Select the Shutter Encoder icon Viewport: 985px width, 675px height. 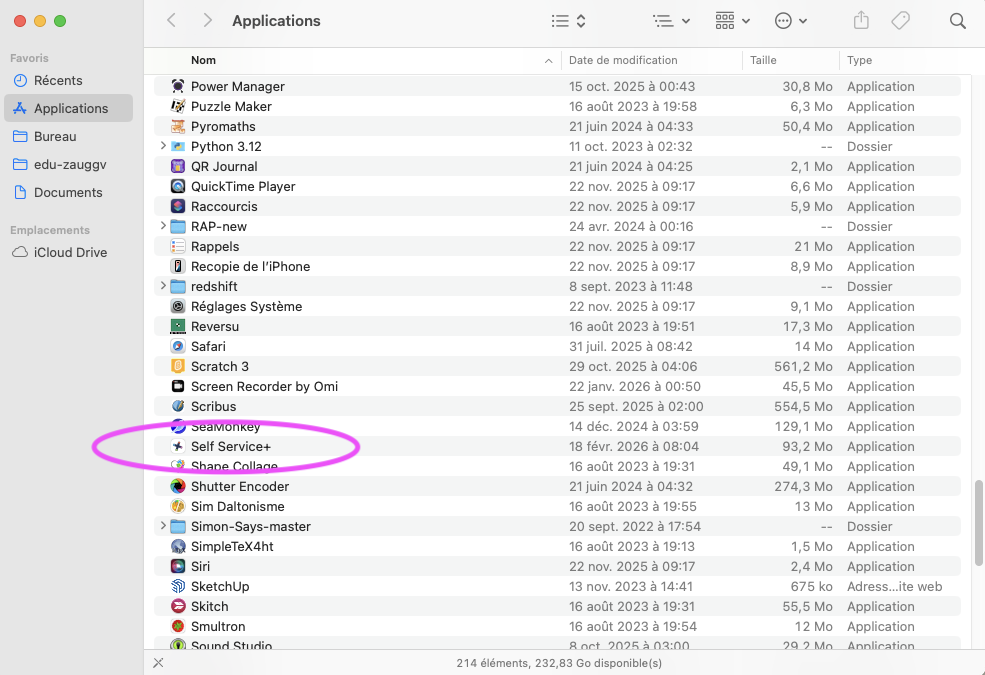(x=178, y=487)
